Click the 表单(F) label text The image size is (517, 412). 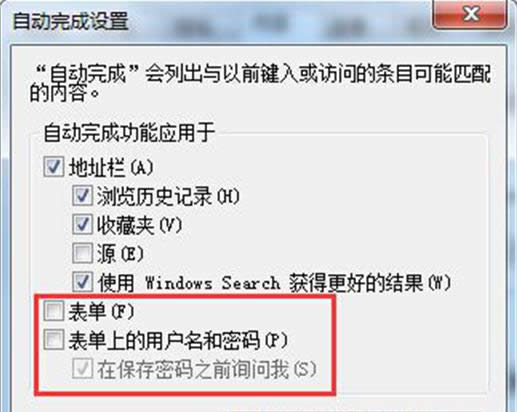[101, 312]
